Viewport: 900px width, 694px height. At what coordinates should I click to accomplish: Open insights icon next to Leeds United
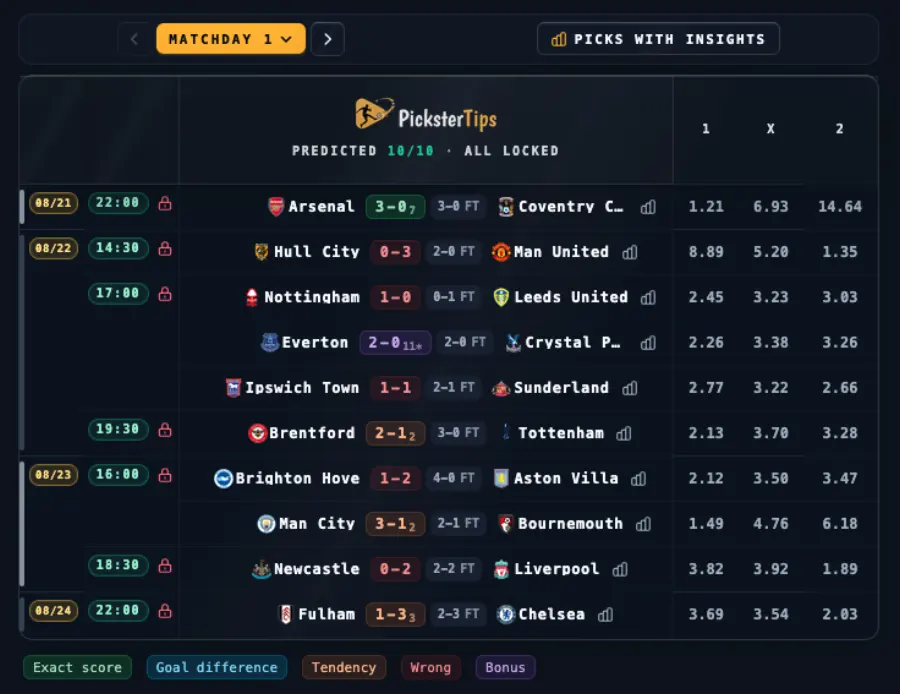[648, 297]
